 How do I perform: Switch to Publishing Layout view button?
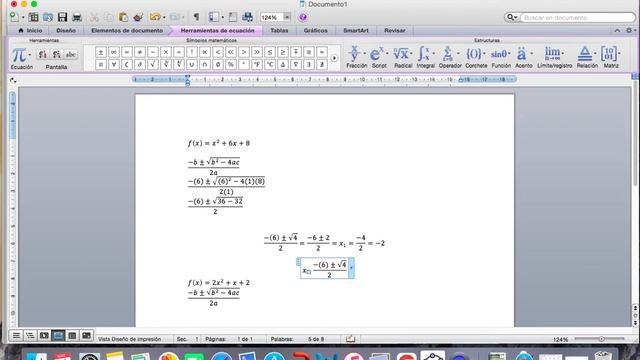44,336
